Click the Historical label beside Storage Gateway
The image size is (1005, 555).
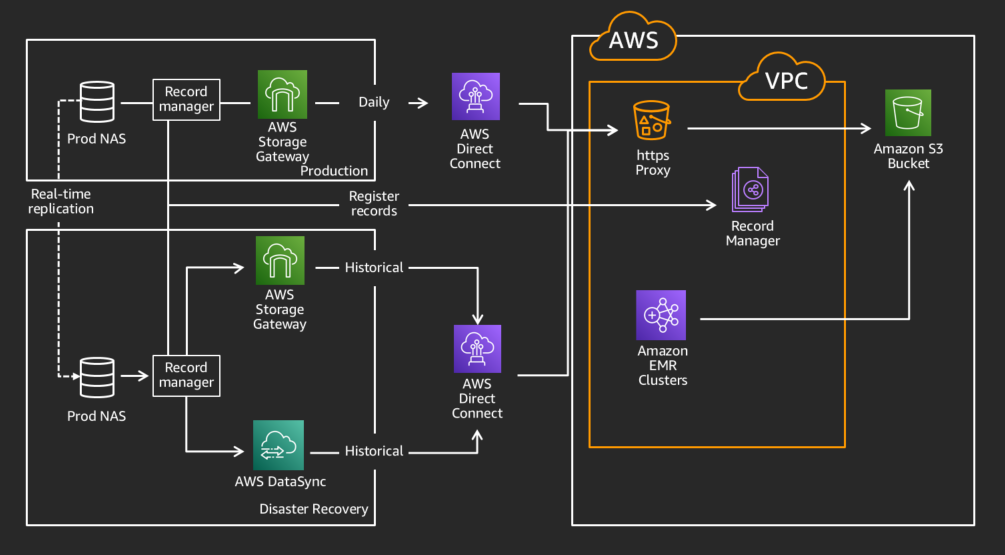click(x=374, y=267)
